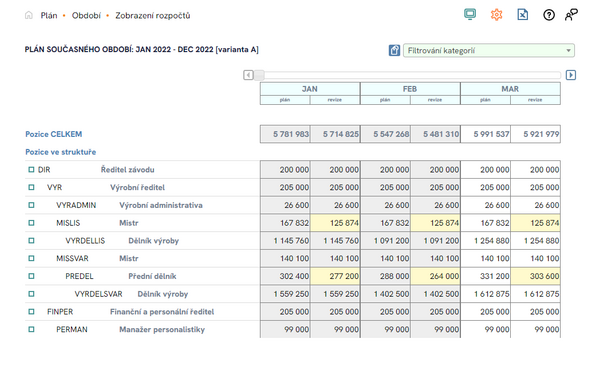600x378 pixels.
Task: Toggle the checkbox for DIR position
Action: 31,169
